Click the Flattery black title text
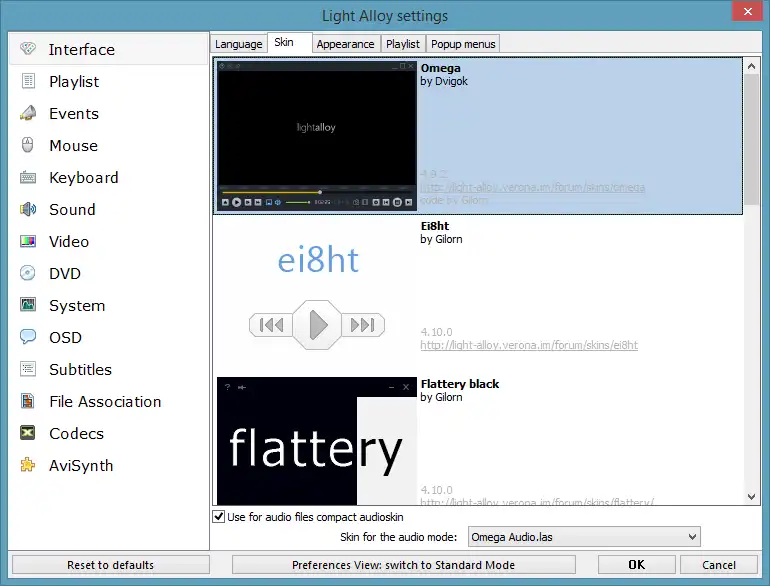 click(460, 384)
